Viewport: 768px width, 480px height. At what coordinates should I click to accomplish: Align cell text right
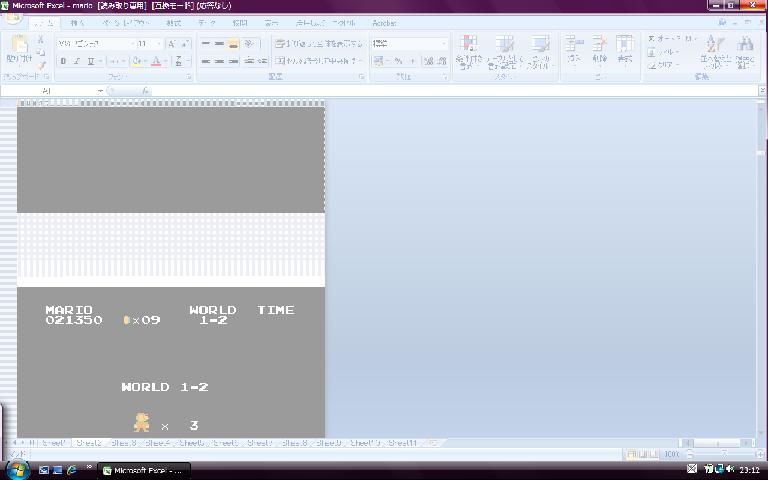(x=233, y=61)
